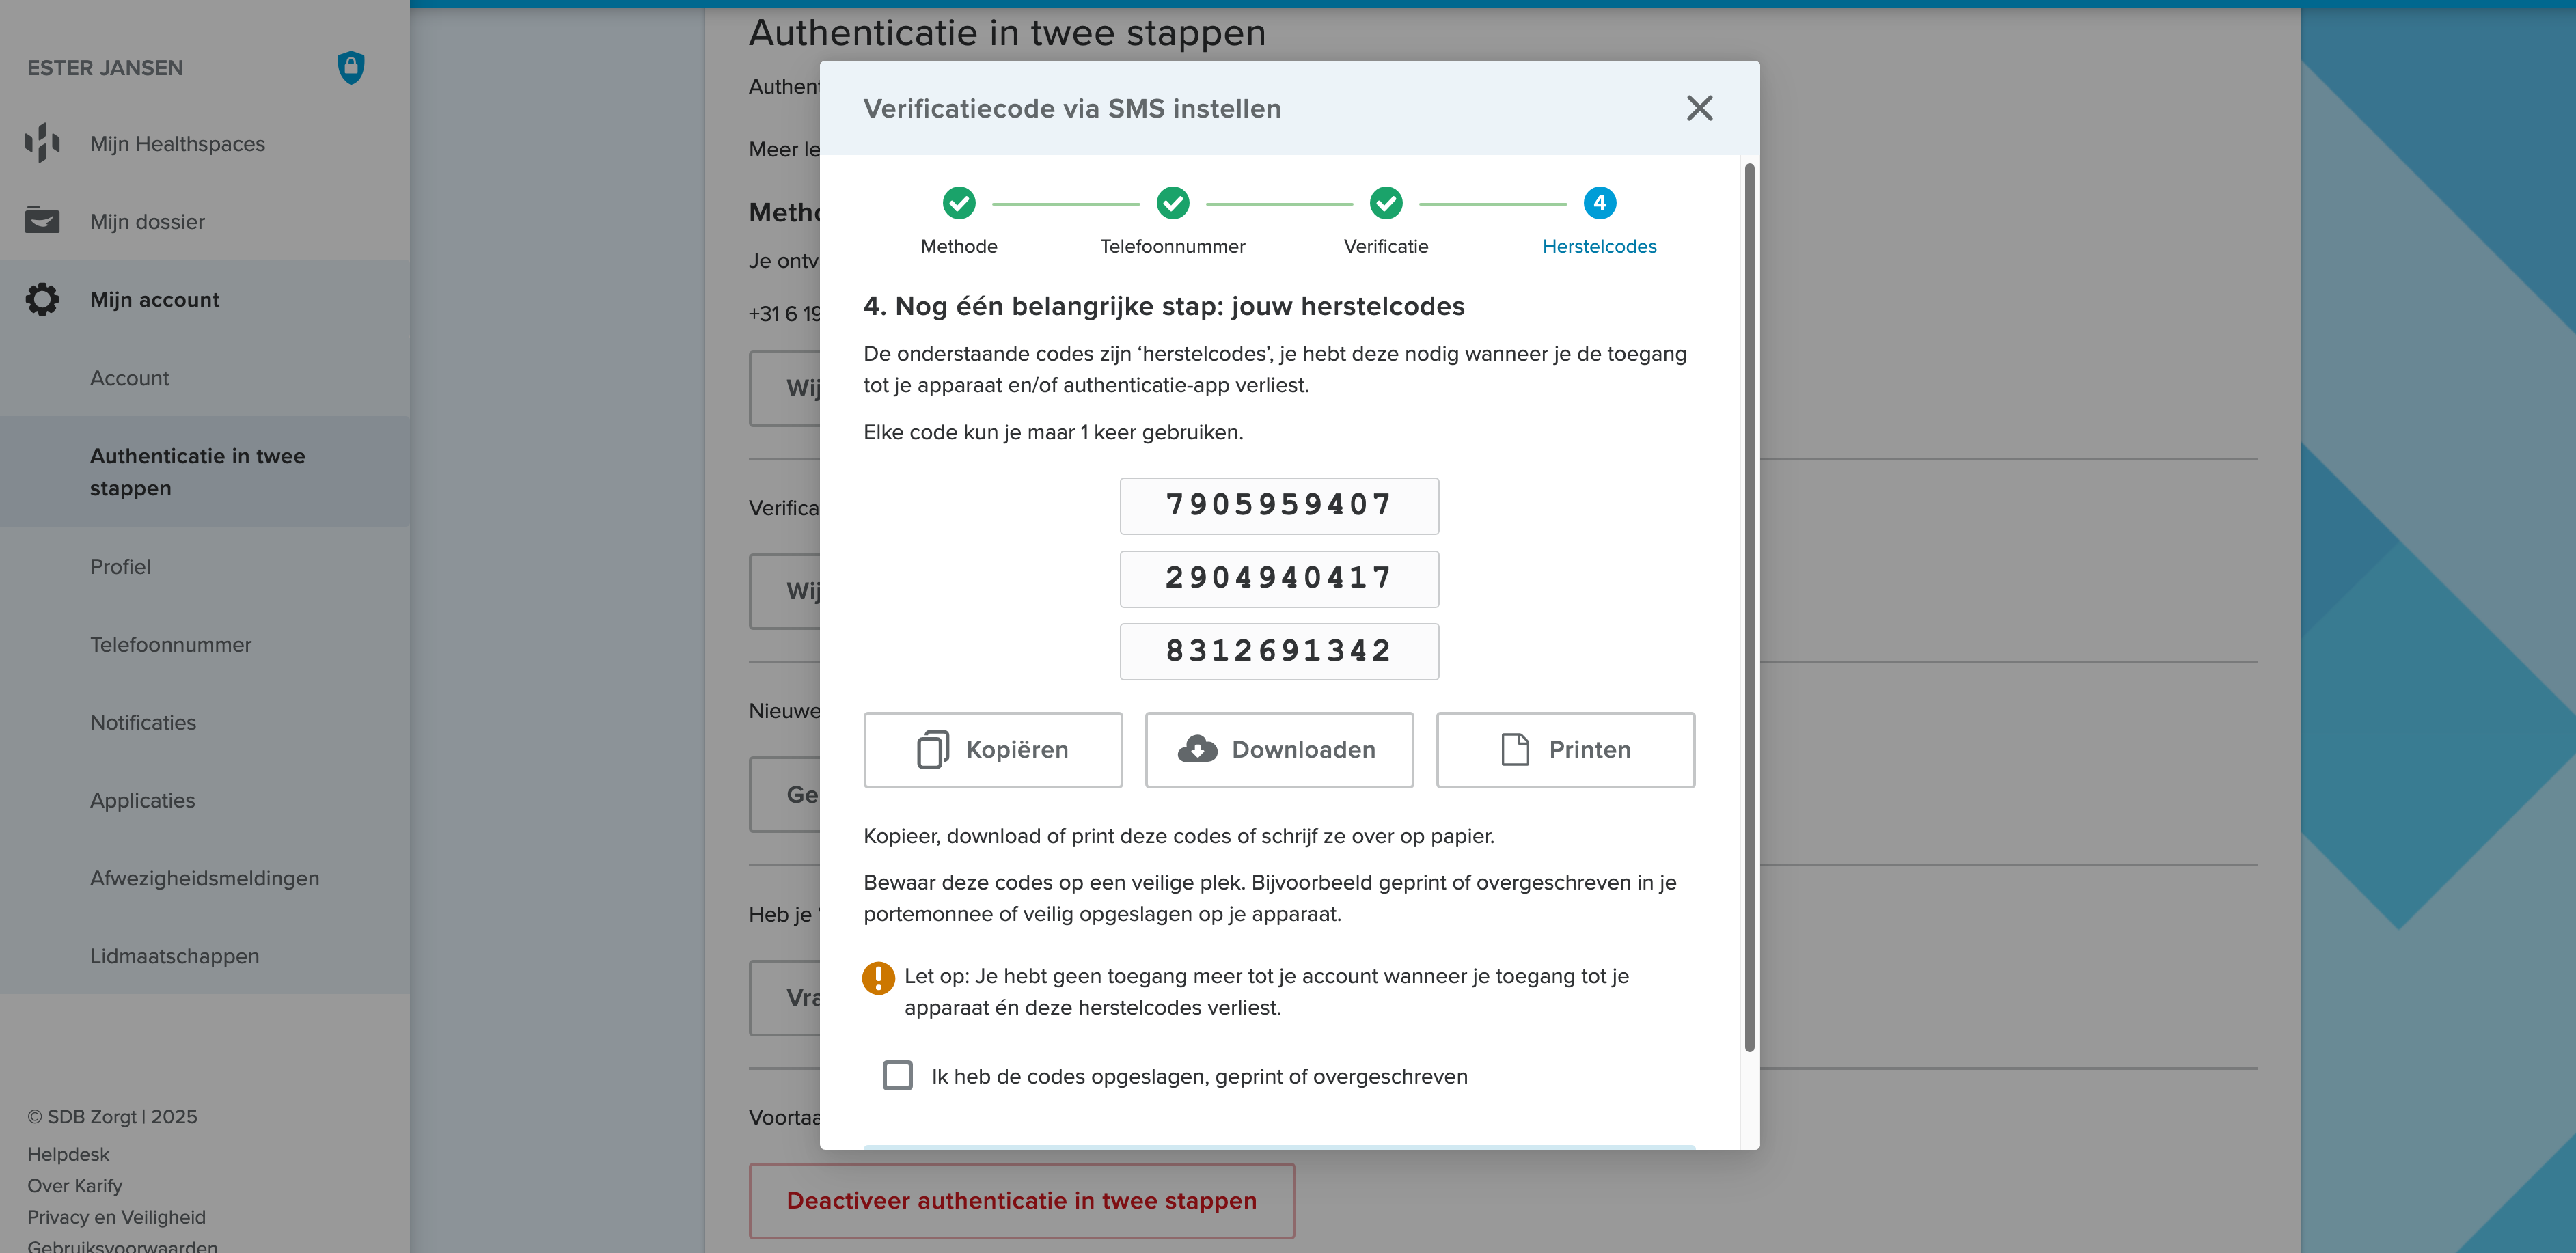Click the copy icon in Kopiëren
Screen dimensions: 2576x1253
pyautogui.click(x=932, y=749)
